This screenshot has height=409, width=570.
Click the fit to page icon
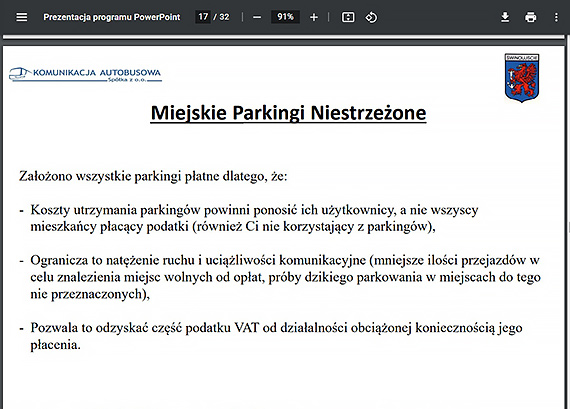click(x=348, y=17)
